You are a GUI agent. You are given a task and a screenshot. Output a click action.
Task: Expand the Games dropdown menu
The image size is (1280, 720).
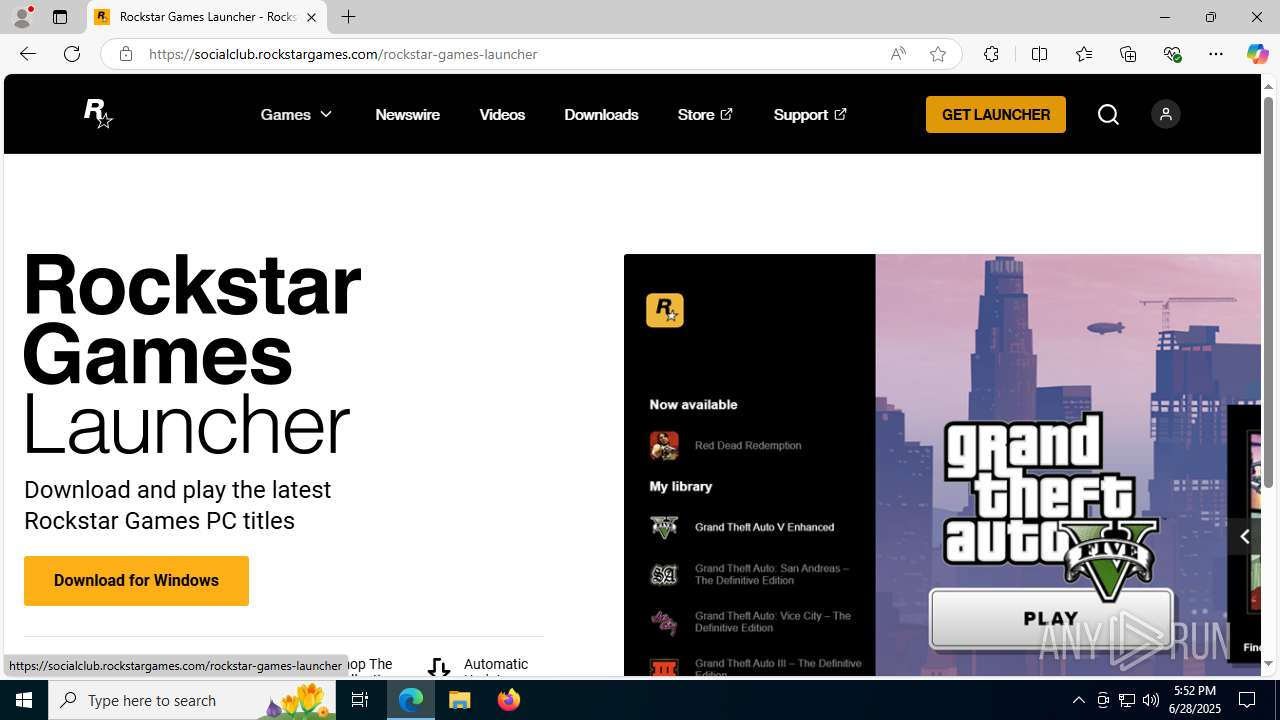tap(296, 114)
